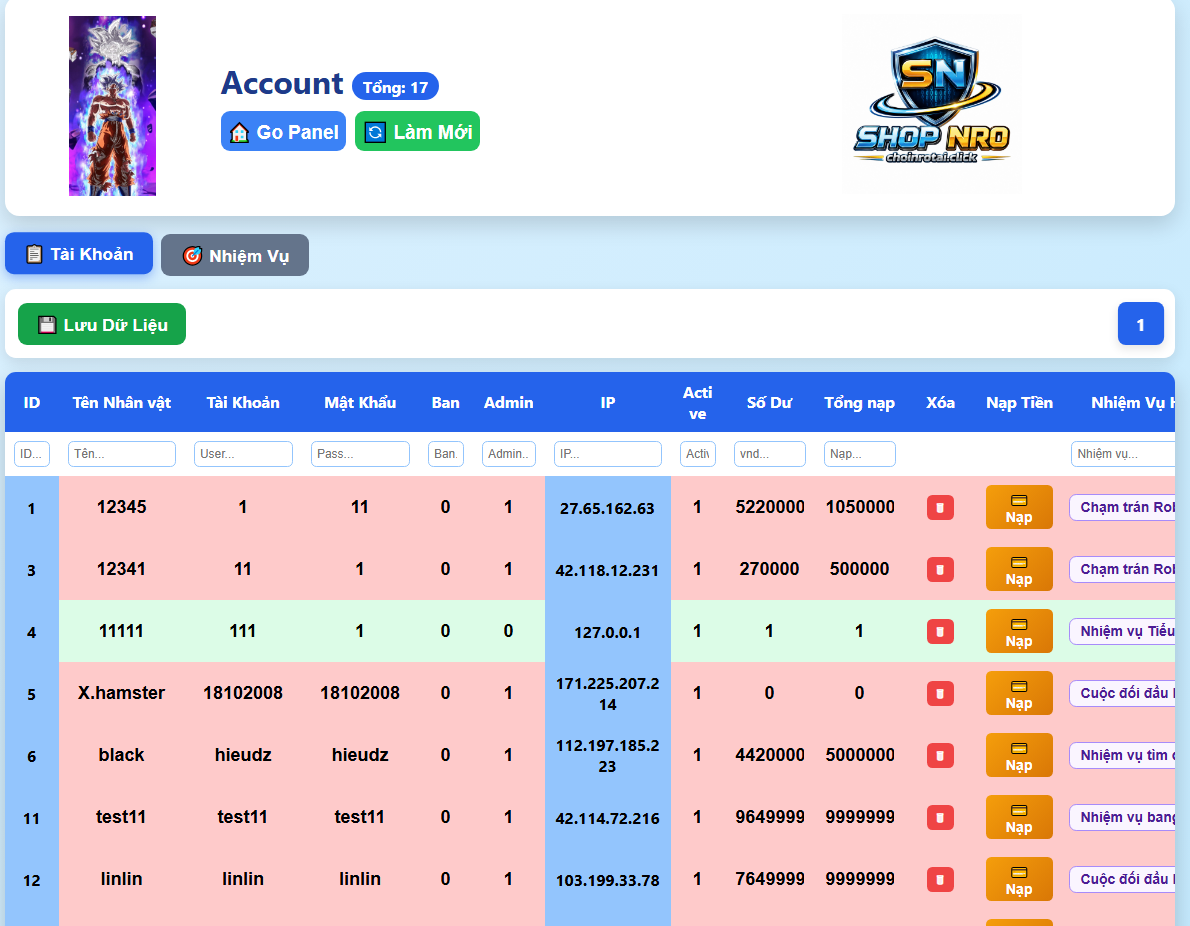Viewport: 1190px width, 926px height.
Task: Focus the vnd balance filter
Action: 770,454
